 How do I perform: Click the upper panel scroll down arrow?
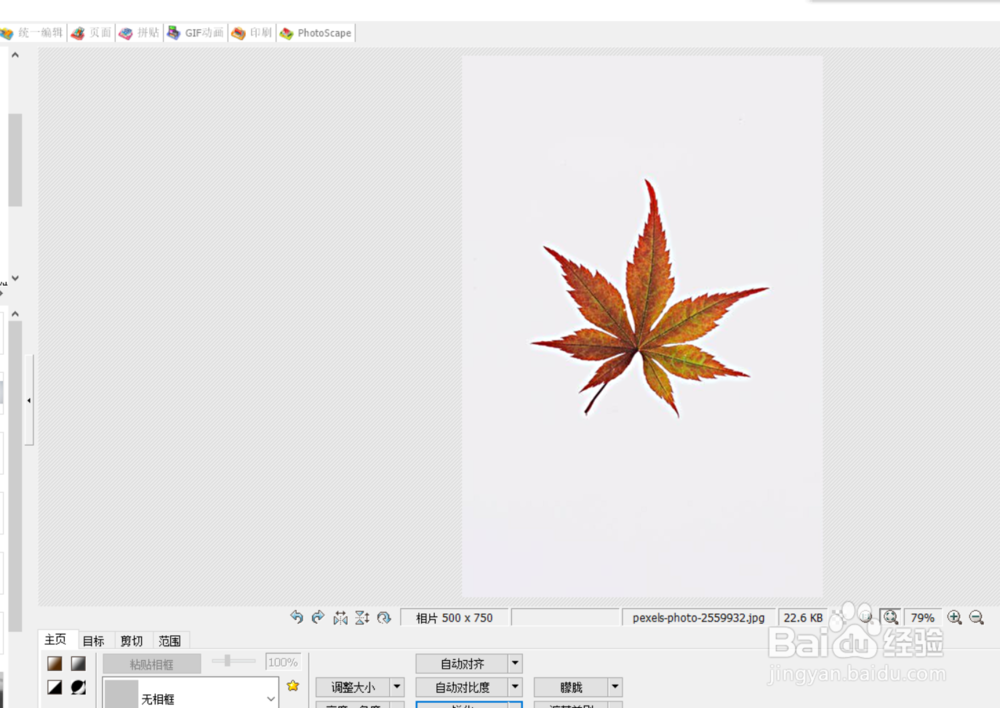[15, 278]
